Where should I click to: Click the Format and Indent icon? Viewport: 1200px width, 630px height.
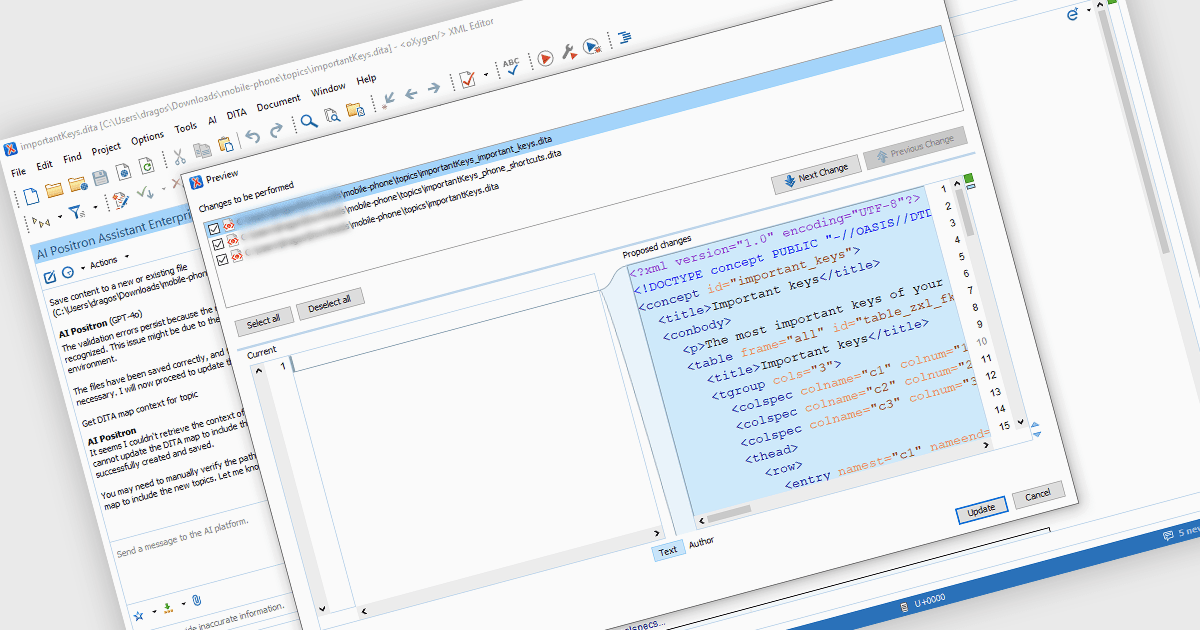[x=625, y=37]
